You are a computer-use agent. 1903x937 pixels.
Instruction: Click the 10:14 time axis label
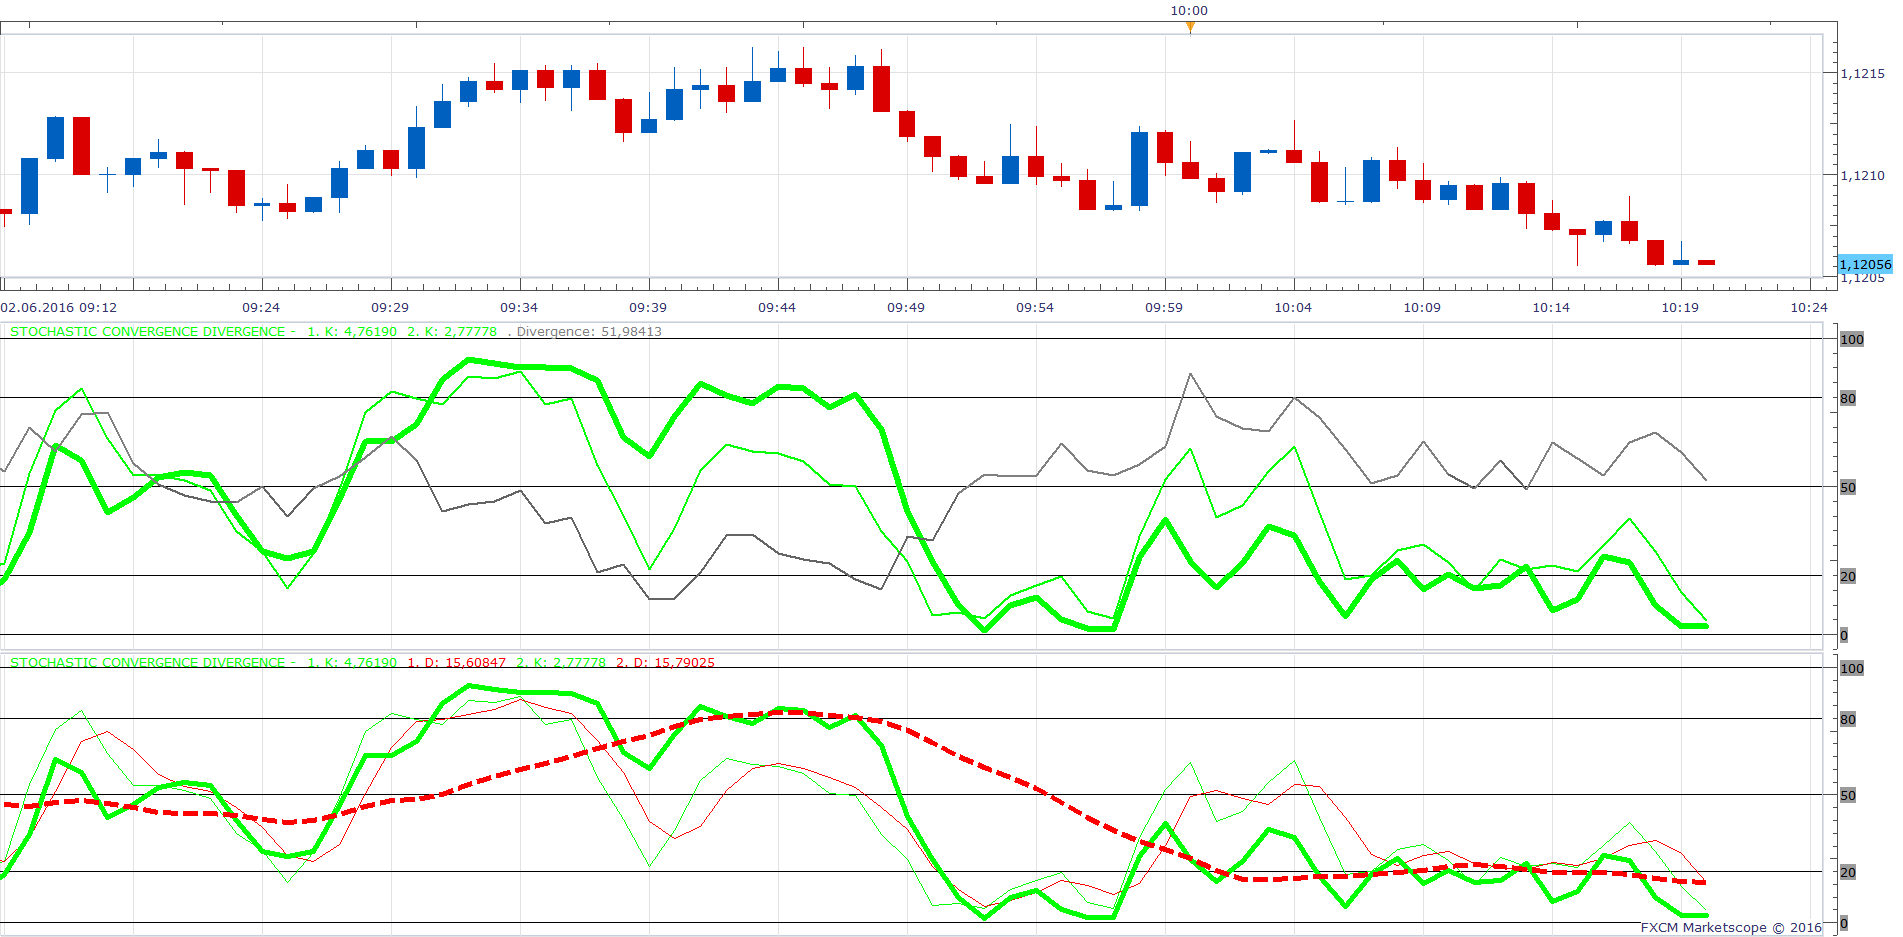click(1551, 307)
